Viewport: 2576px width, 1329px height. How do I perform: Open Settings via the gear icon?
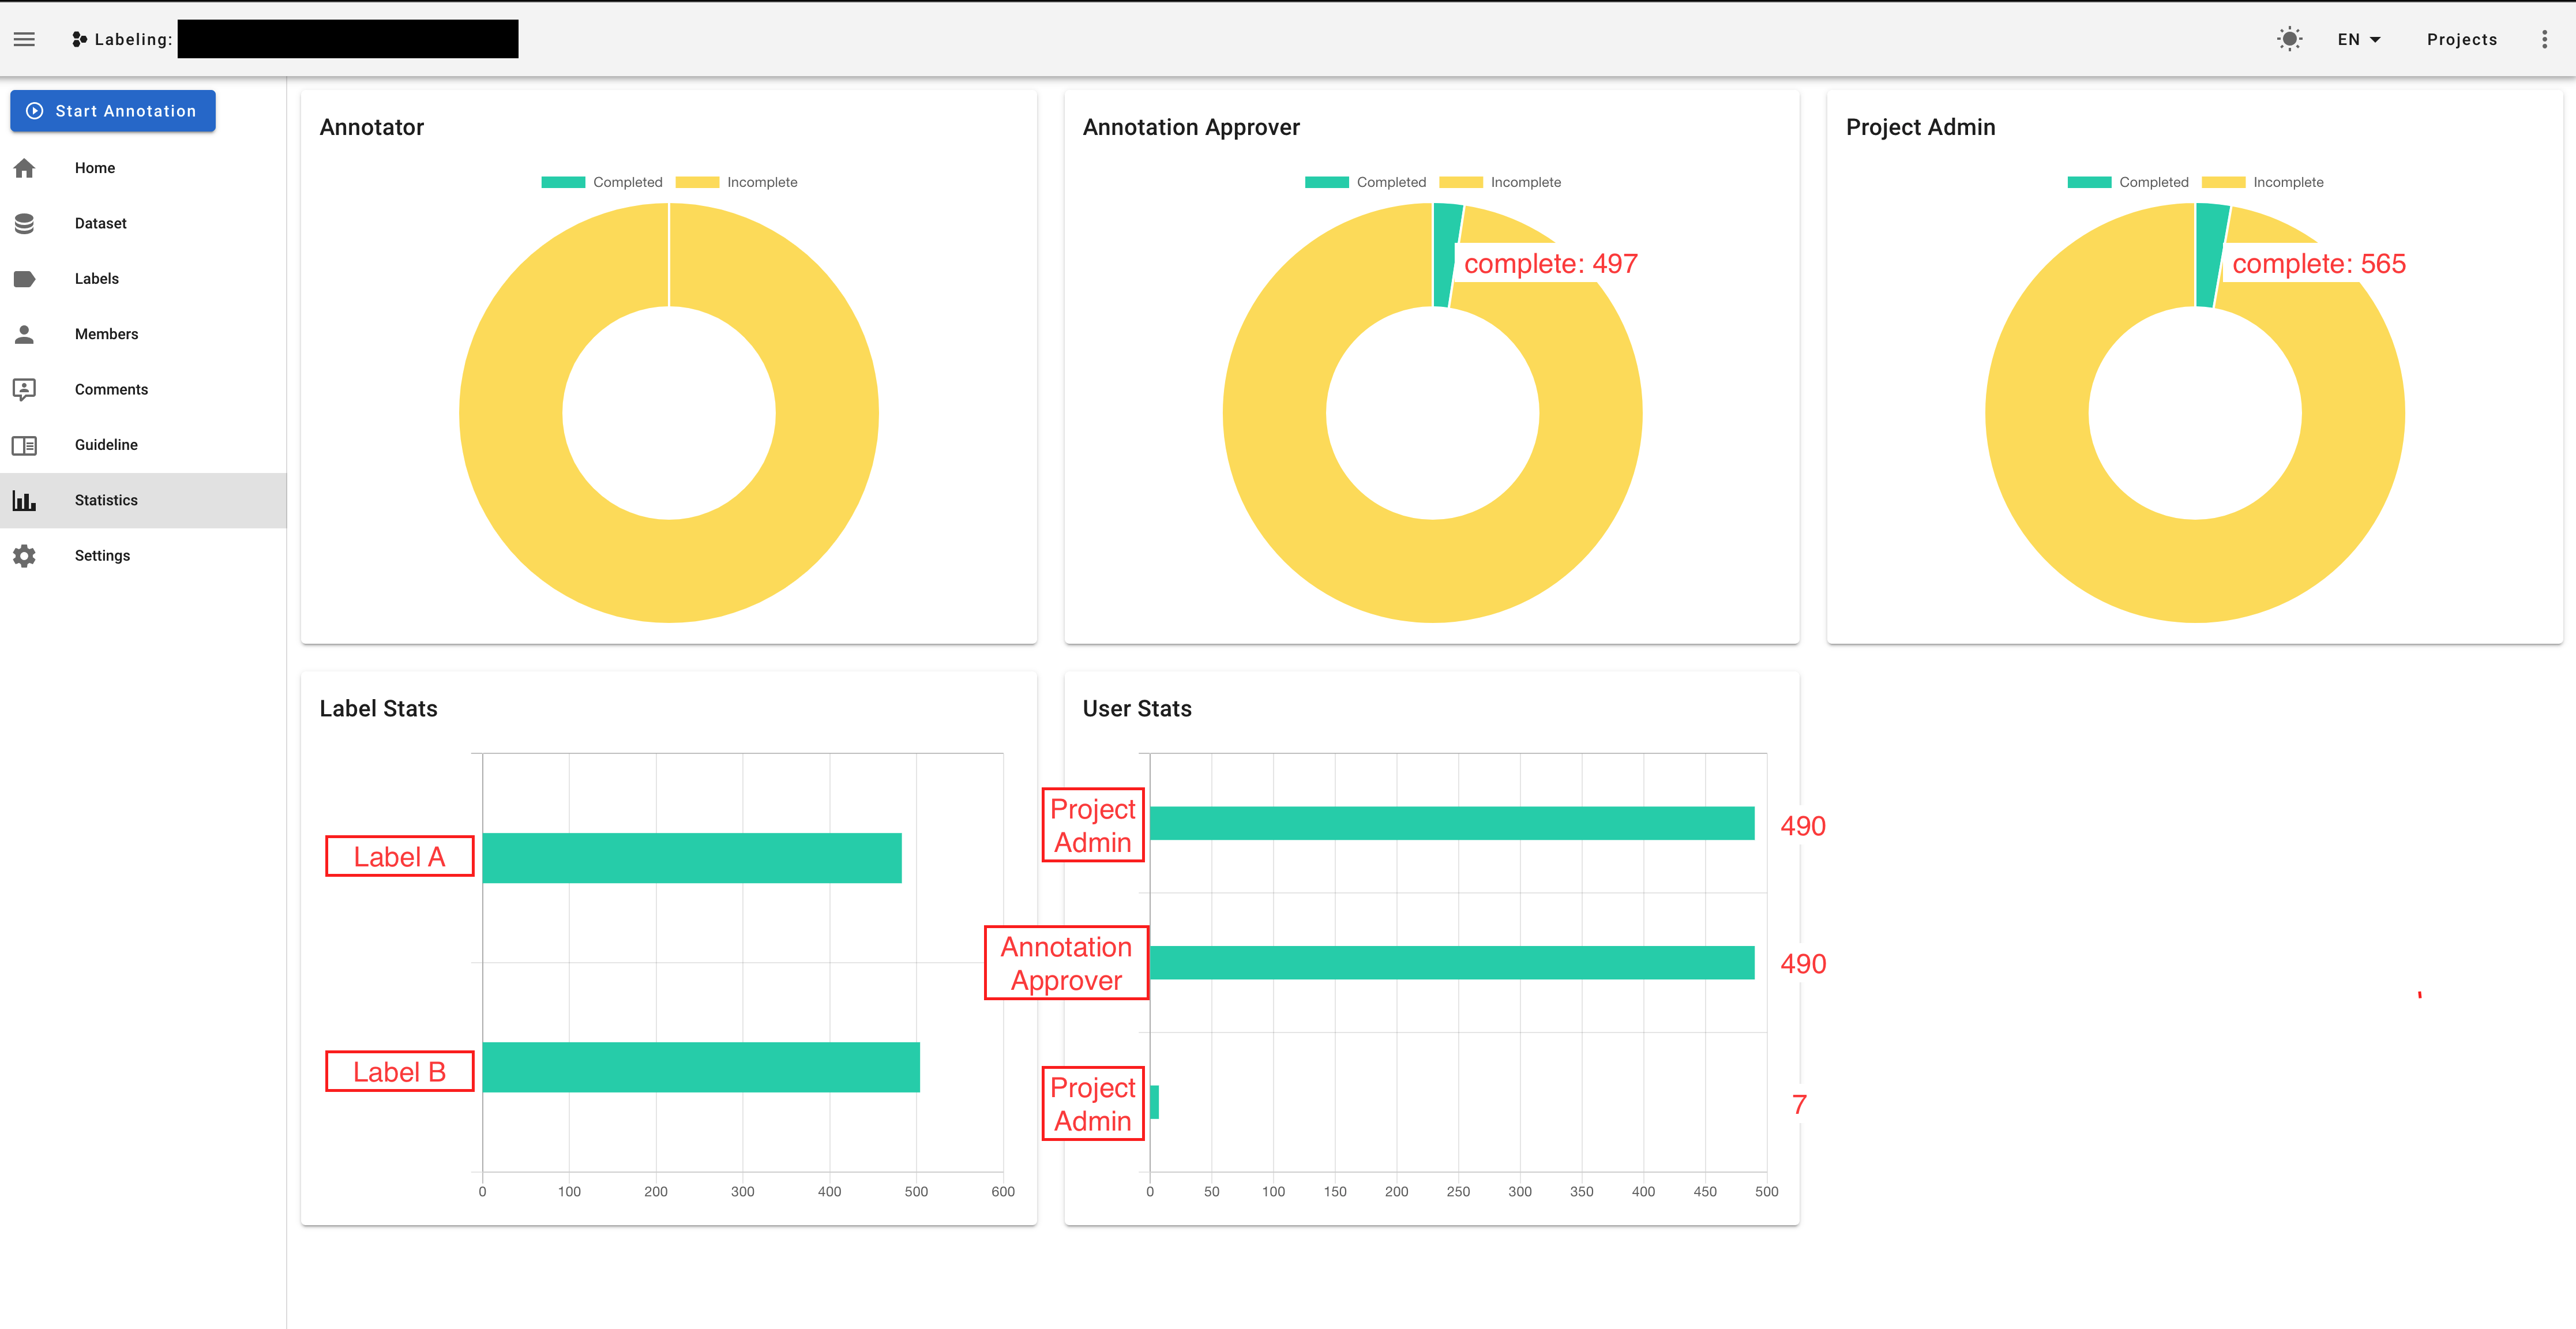25,555
